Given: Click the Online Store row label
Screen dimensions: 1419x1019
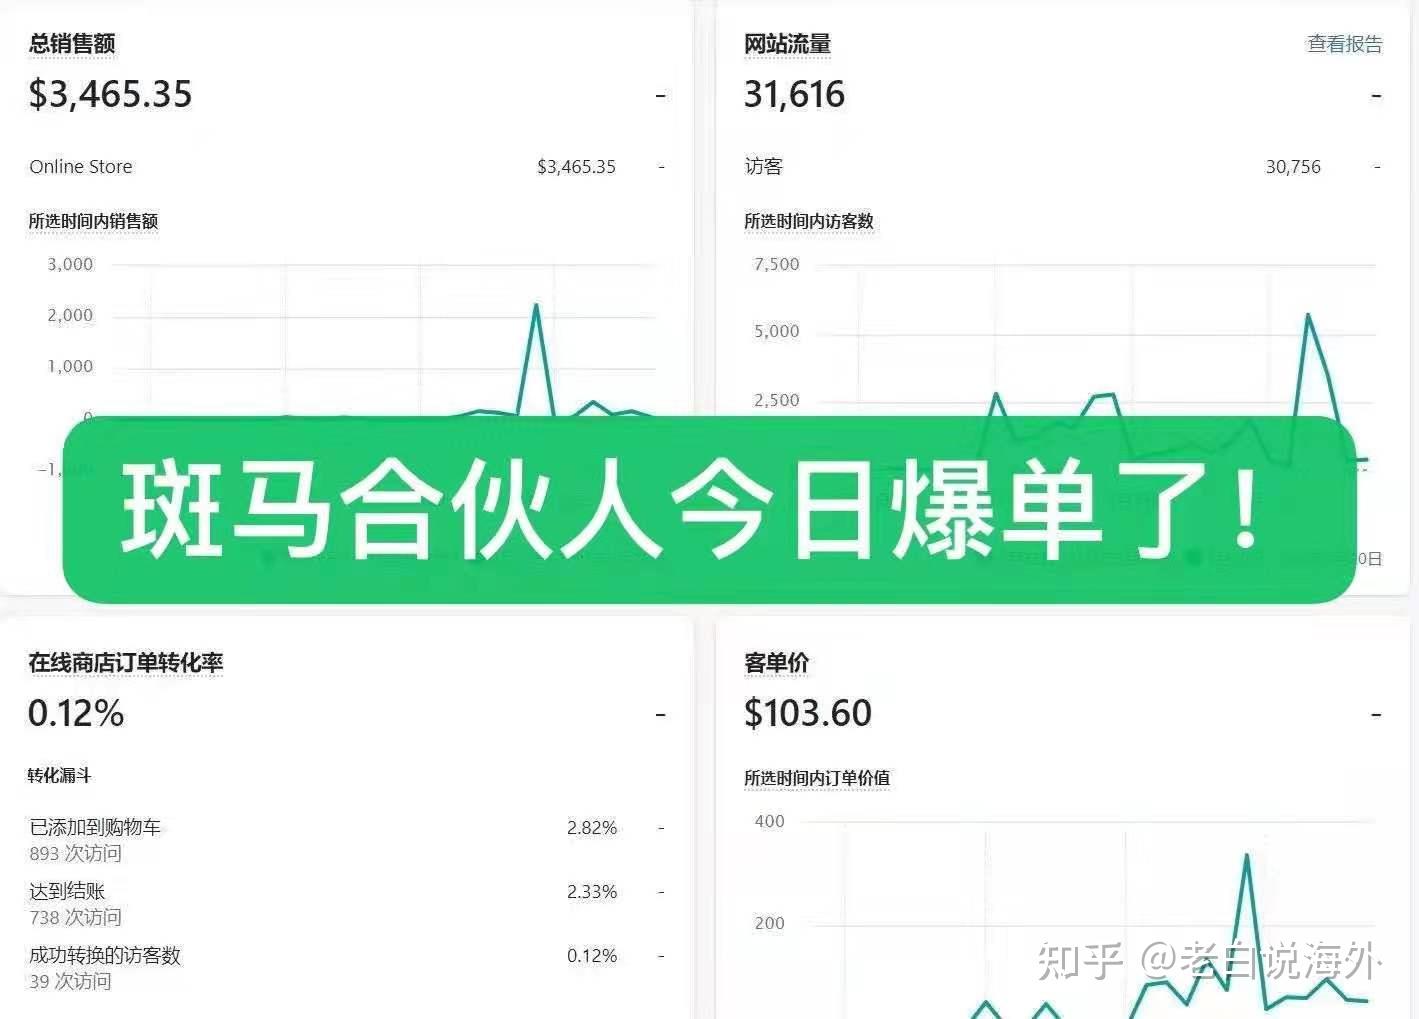Looking at the screenshot, I should pyautogui.click(x=81, y=167).
